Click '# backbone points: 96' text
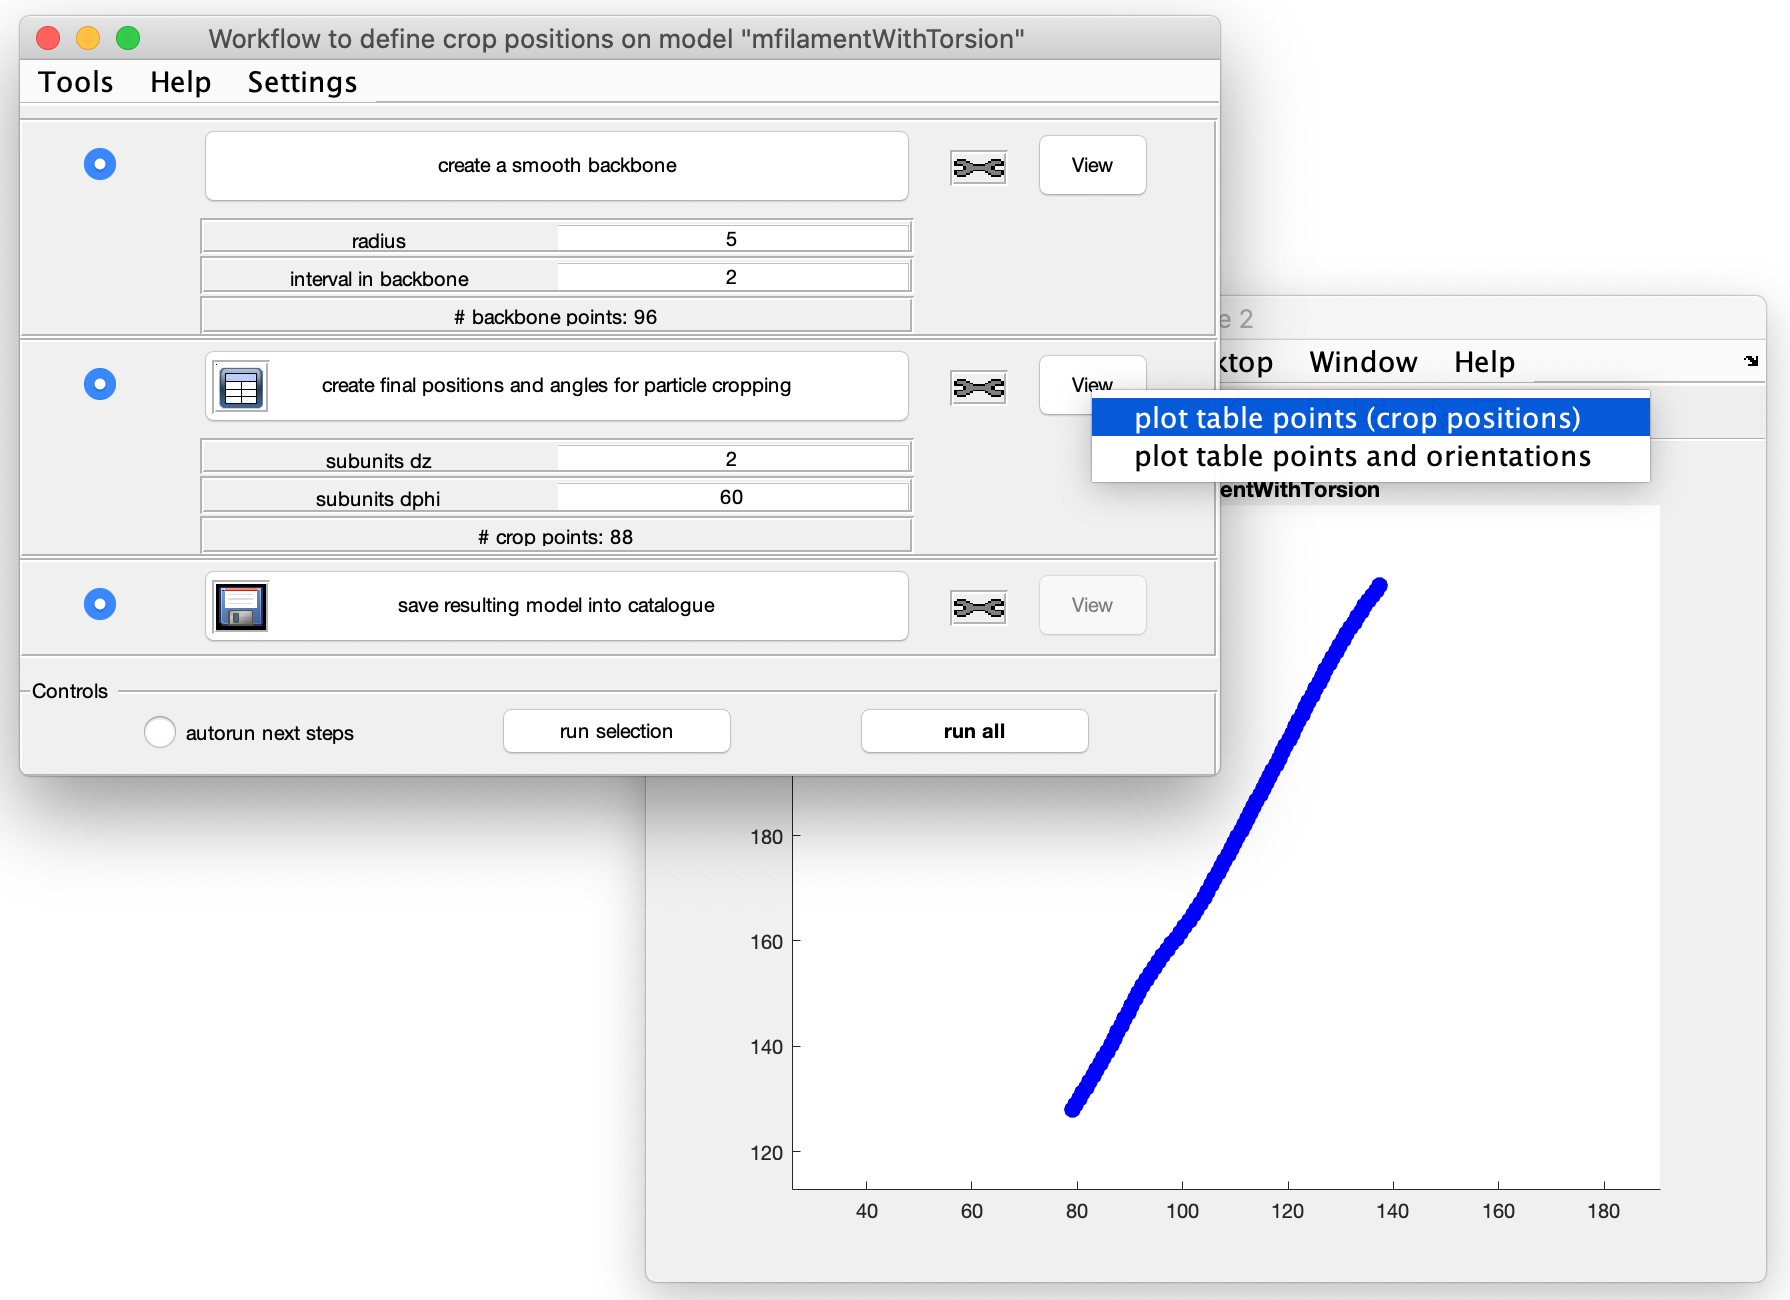Image resolution: width=1790 pixels, height=1300 pixels. (556, 317)
